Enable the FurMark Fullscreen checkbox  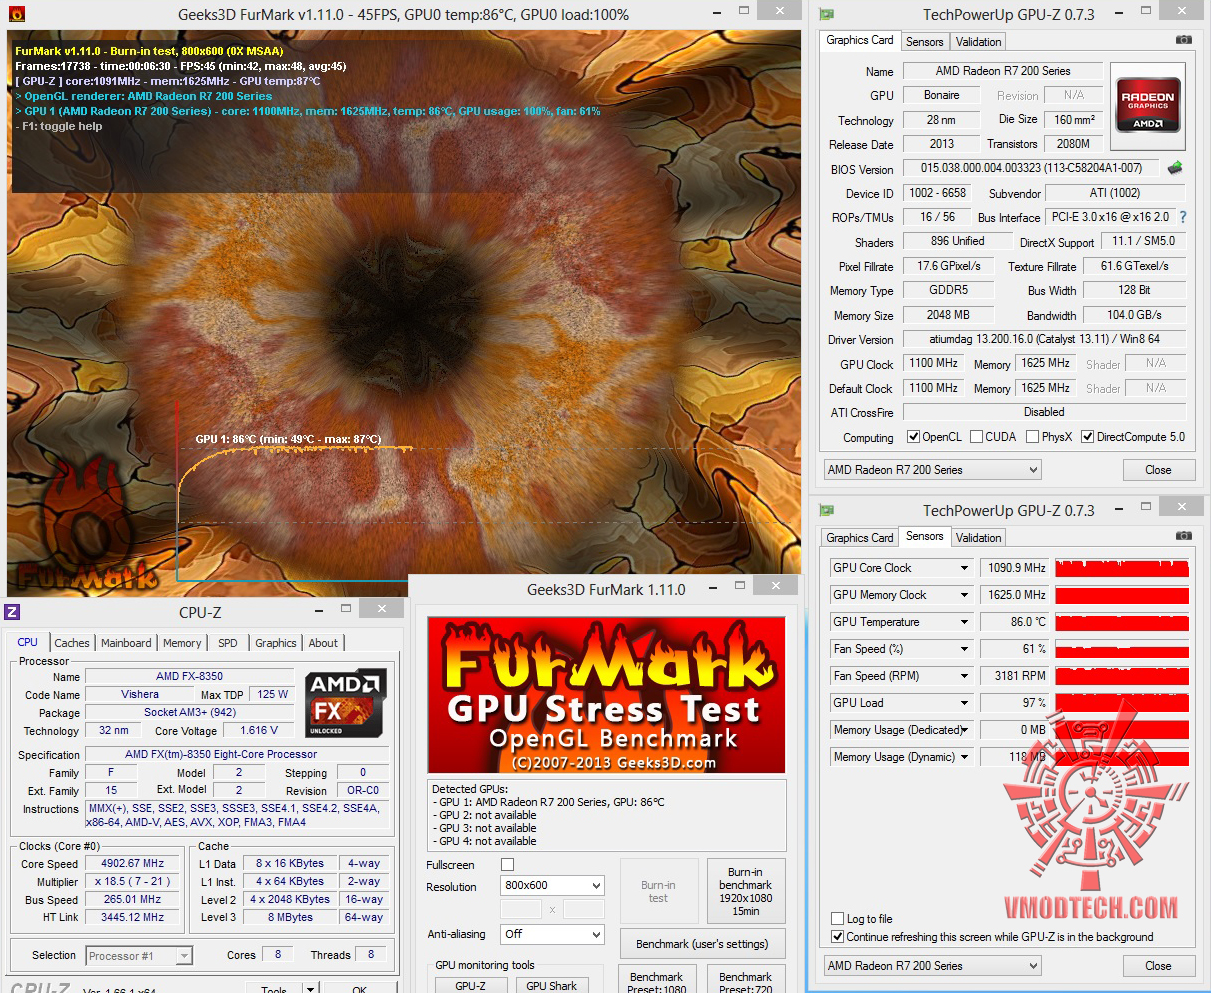point(507,865)
